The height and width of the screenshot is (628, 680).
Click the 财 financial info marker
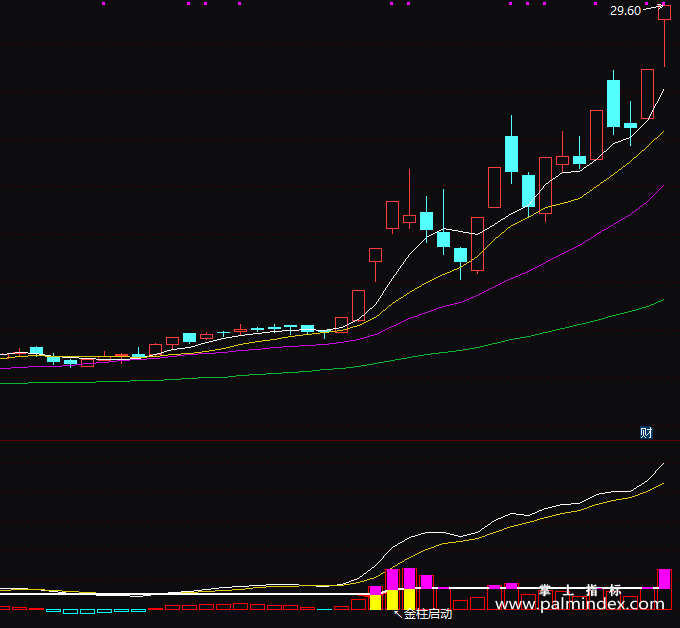click(x=646, y=432)
